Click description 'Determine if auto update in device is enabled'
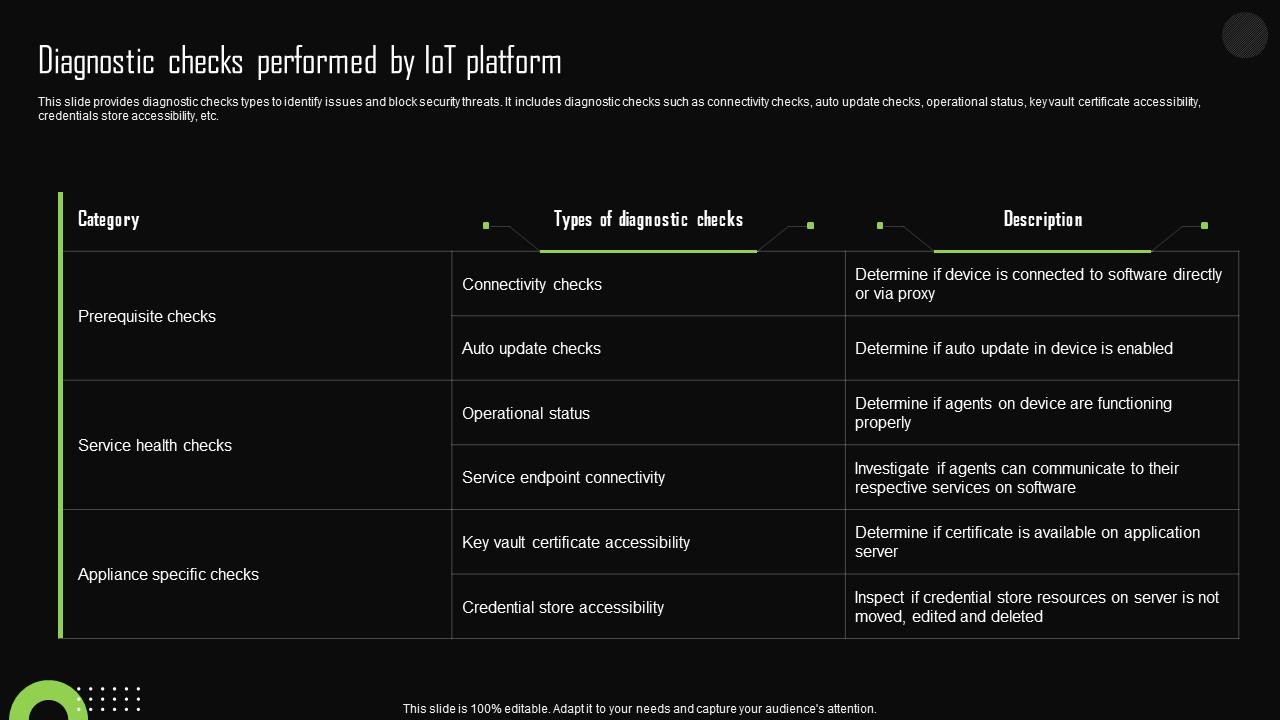Viewport: 1280px width, 720px height. point(1042,348)
